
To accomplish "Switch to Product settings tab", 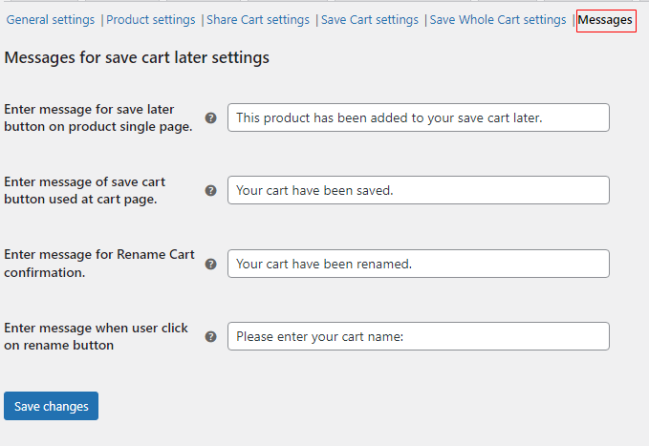I will pyautogui.click(x=151, y=20).
